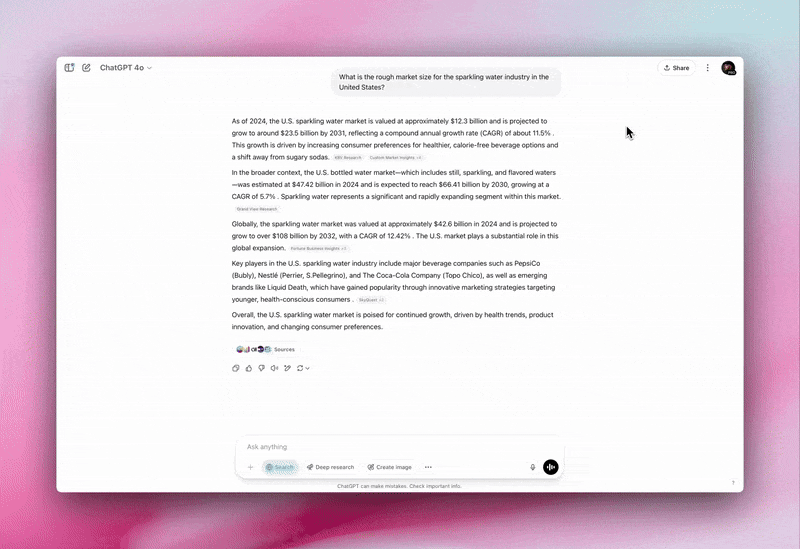Click the Share button
Image resolution: width=800 pixels, height=549 pixels.
(677, 68)
